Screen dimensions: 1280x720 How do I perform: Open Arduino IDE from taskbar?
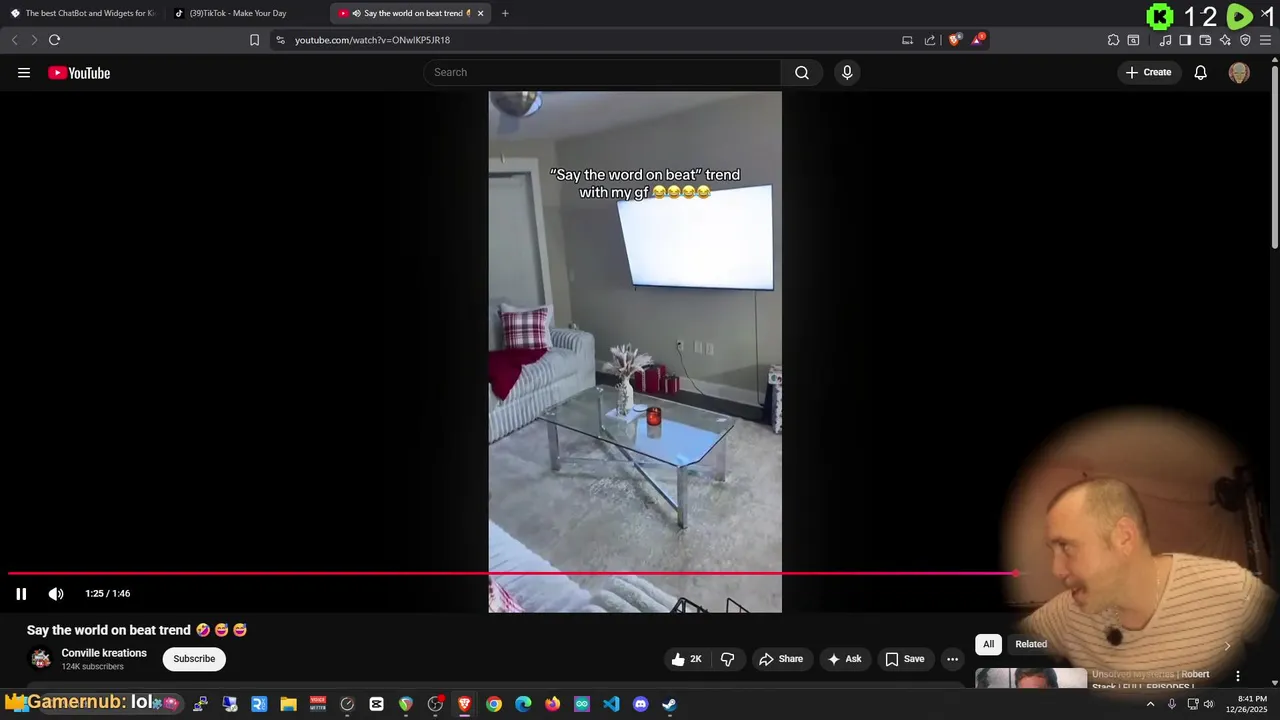[x=582, y=704]
